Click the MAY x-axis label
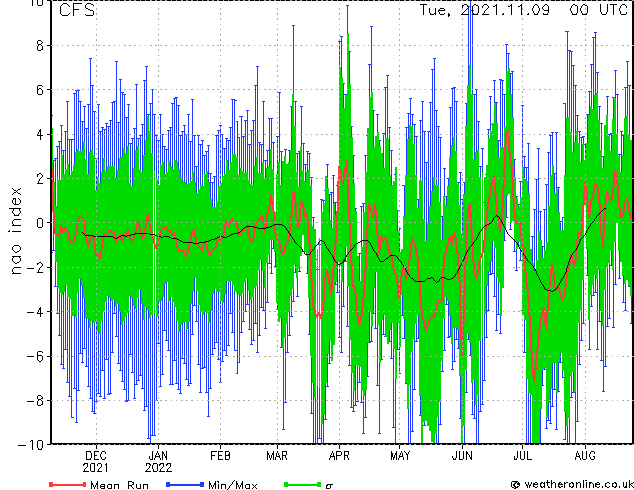This screenshot has width=634, height=490. click(x=400, y=456)
